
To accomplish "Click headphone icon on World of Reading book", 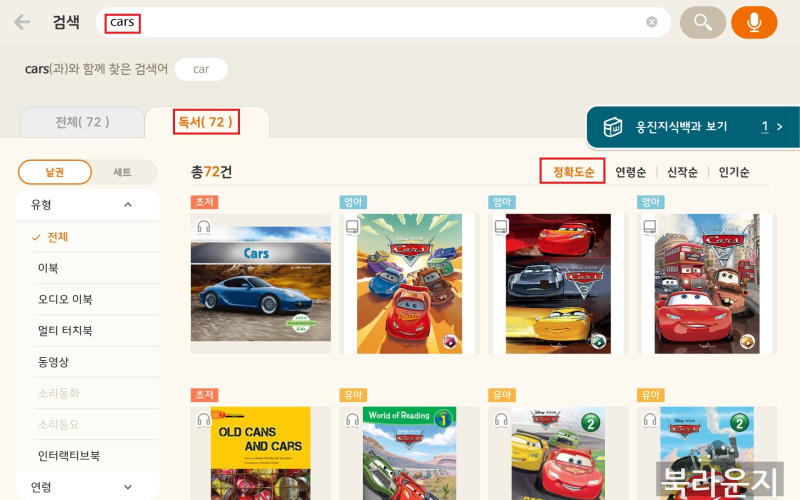I will [x=353, y=420].
